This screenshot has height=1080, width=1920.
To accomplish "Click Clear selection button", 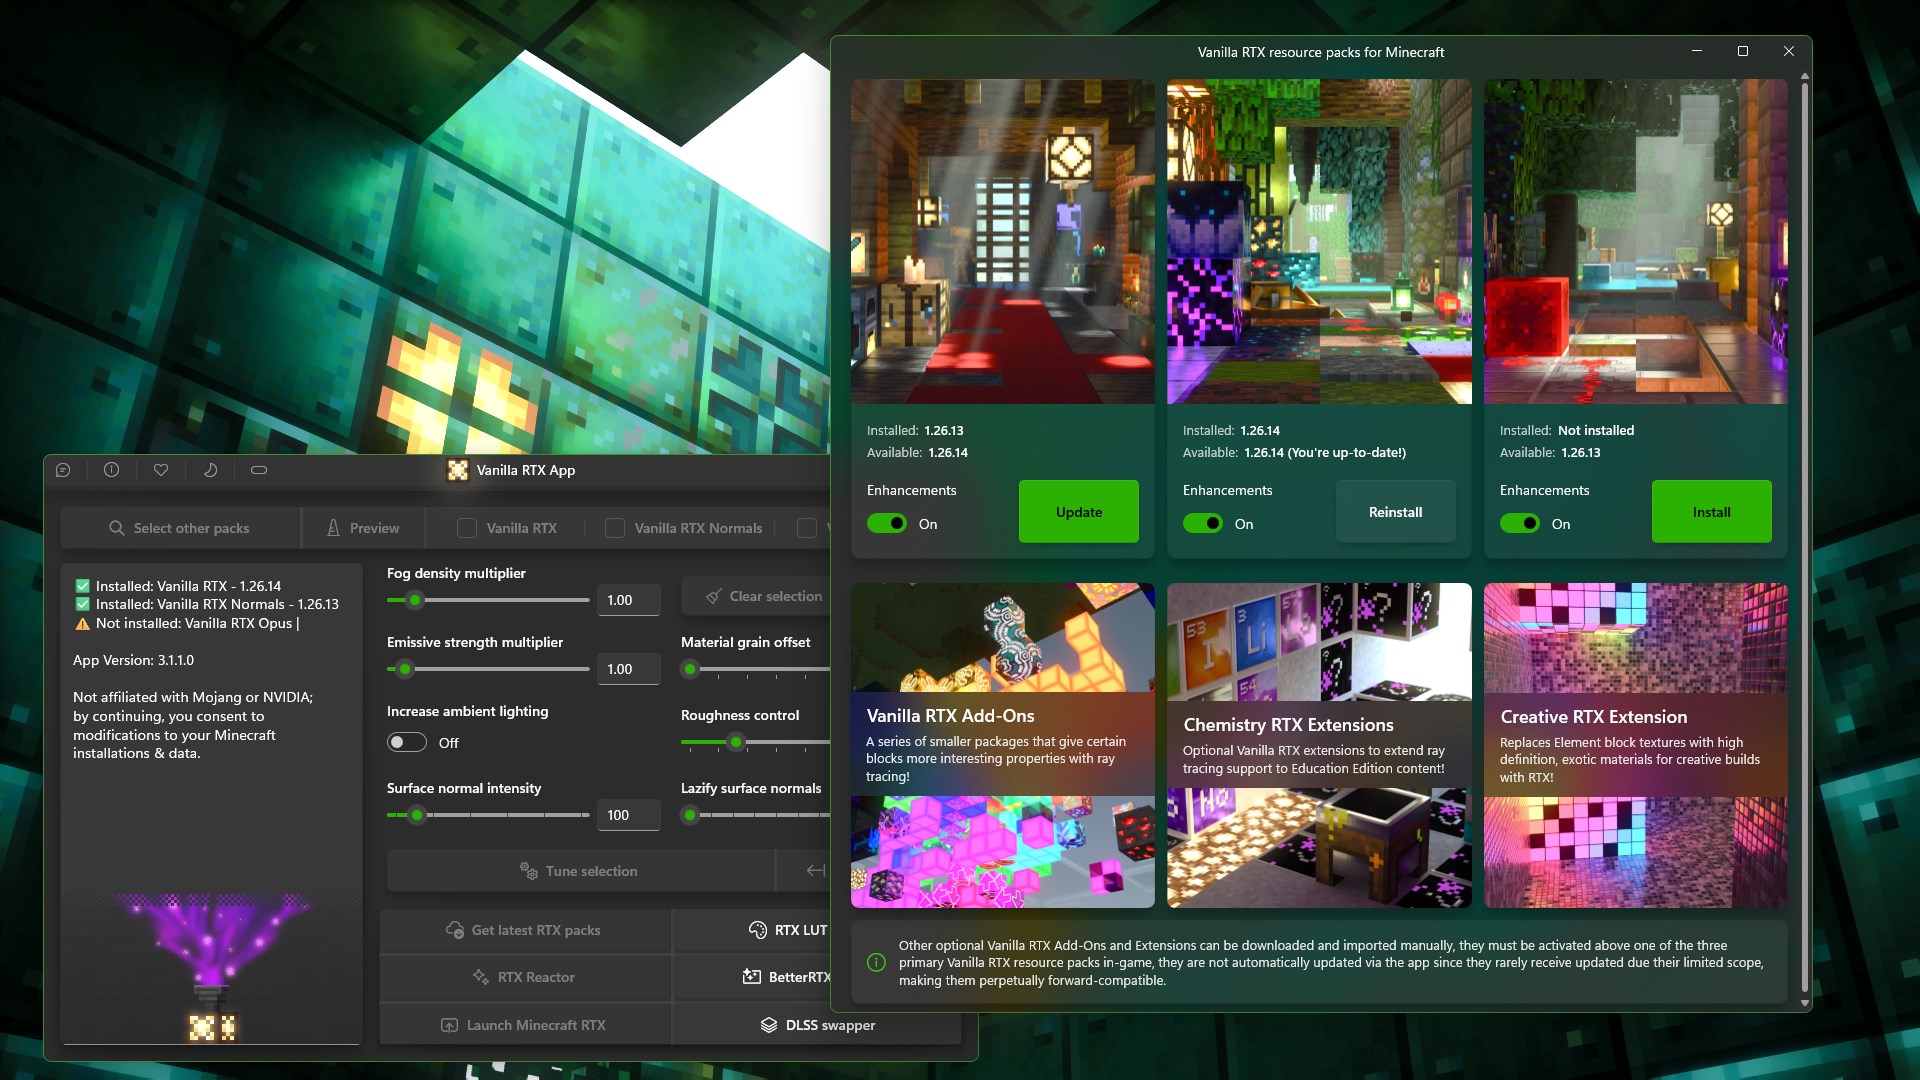I will click(764, 596).
